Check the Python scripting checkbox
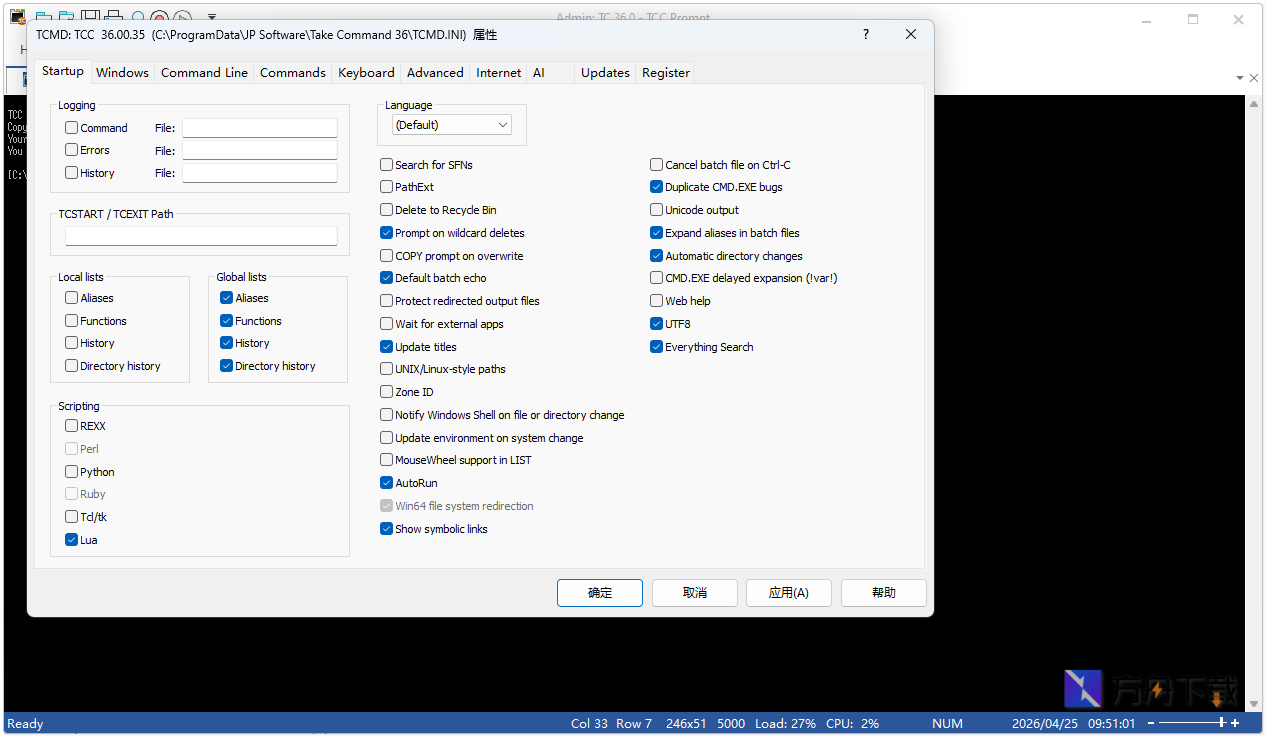This screenshot has height=738, width=1267. coord(71,472)
